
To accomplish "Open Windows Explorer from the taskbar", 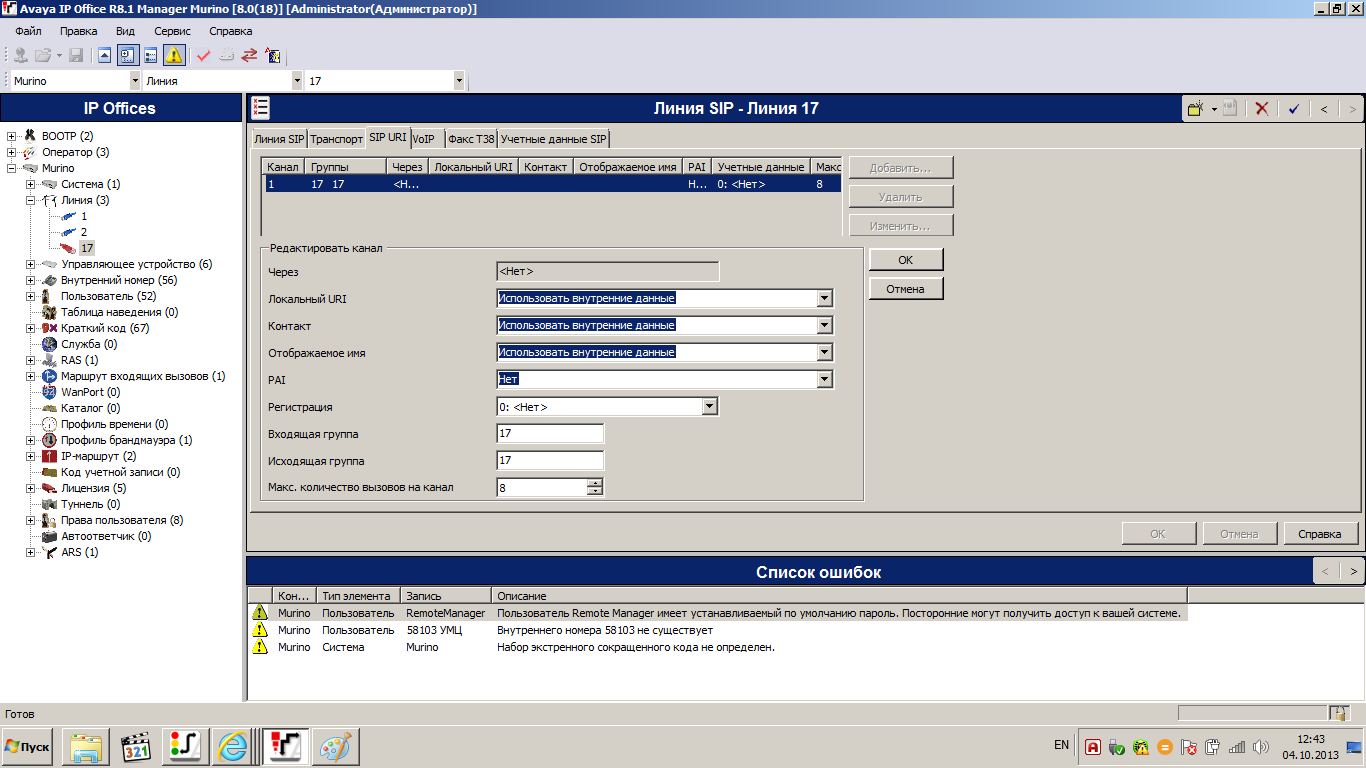I will [x=86, y=746].
